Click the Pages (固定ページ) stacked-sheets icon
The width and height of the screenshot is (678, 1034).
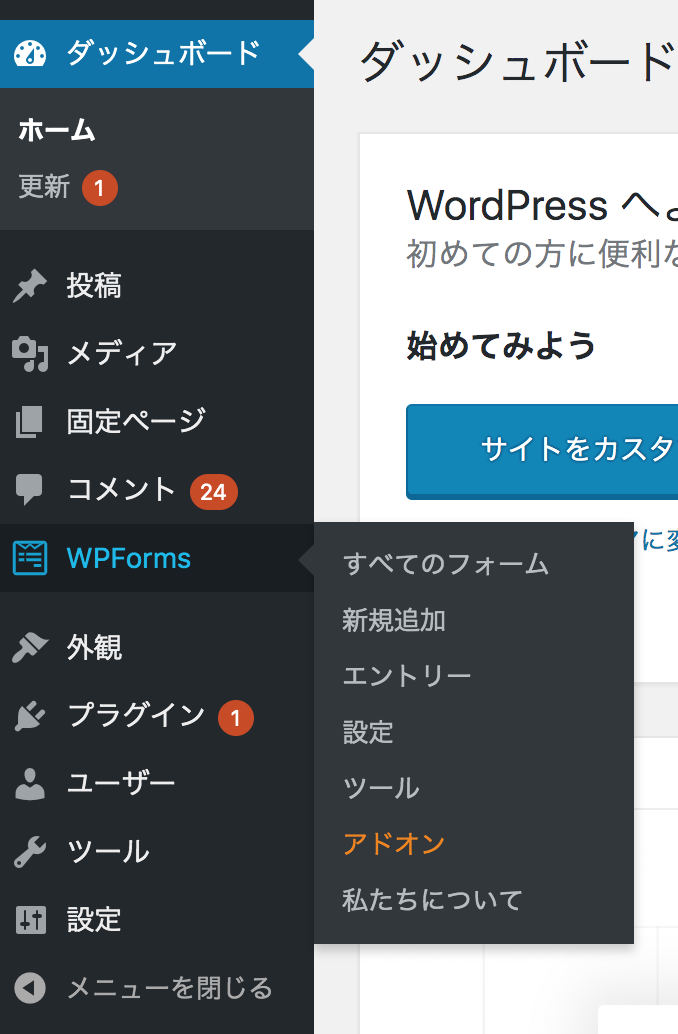(x=30, y=422)
